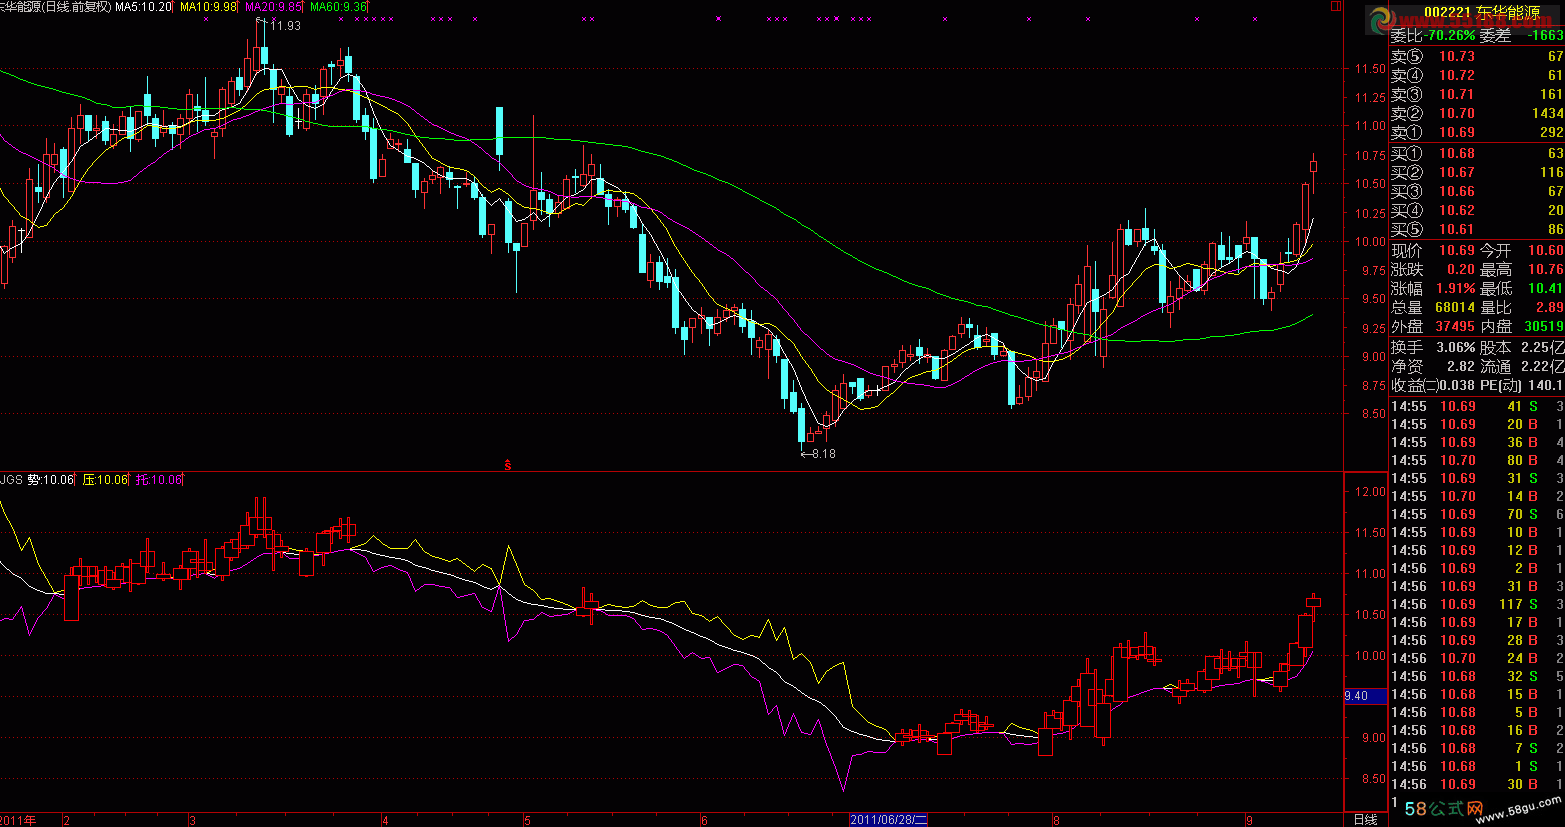Screen dimensions: 1565x827
Task: Select the 14:55 10.70 80 B tick row
Action: tap(1477, 461)
